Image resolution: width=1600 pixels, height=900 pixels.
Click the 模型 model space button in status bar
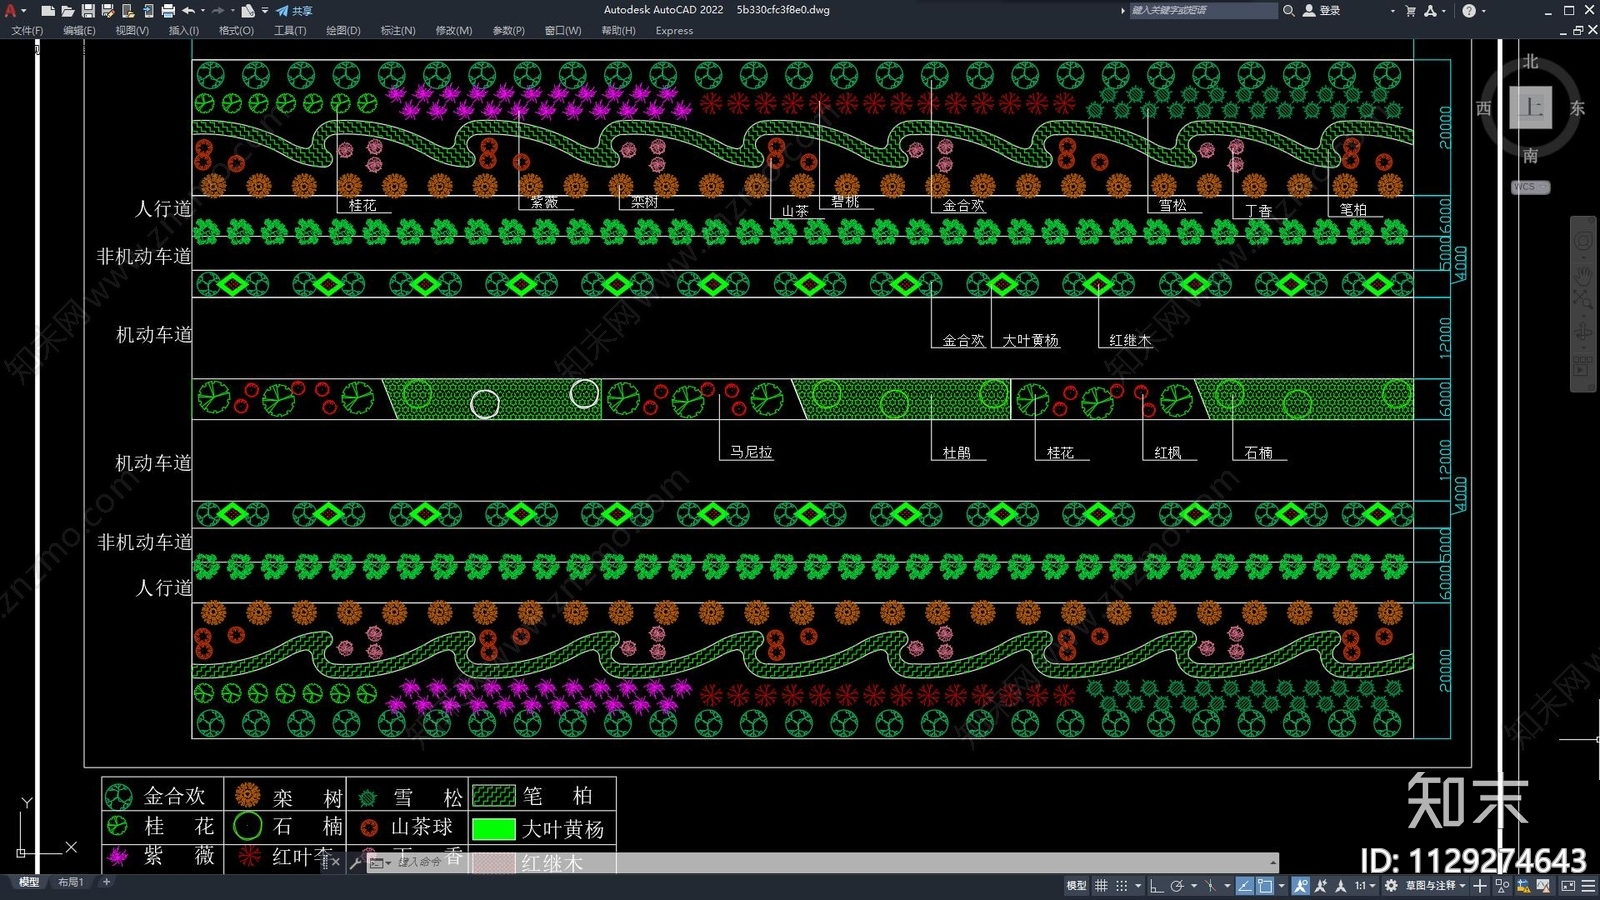[1076, 885]
